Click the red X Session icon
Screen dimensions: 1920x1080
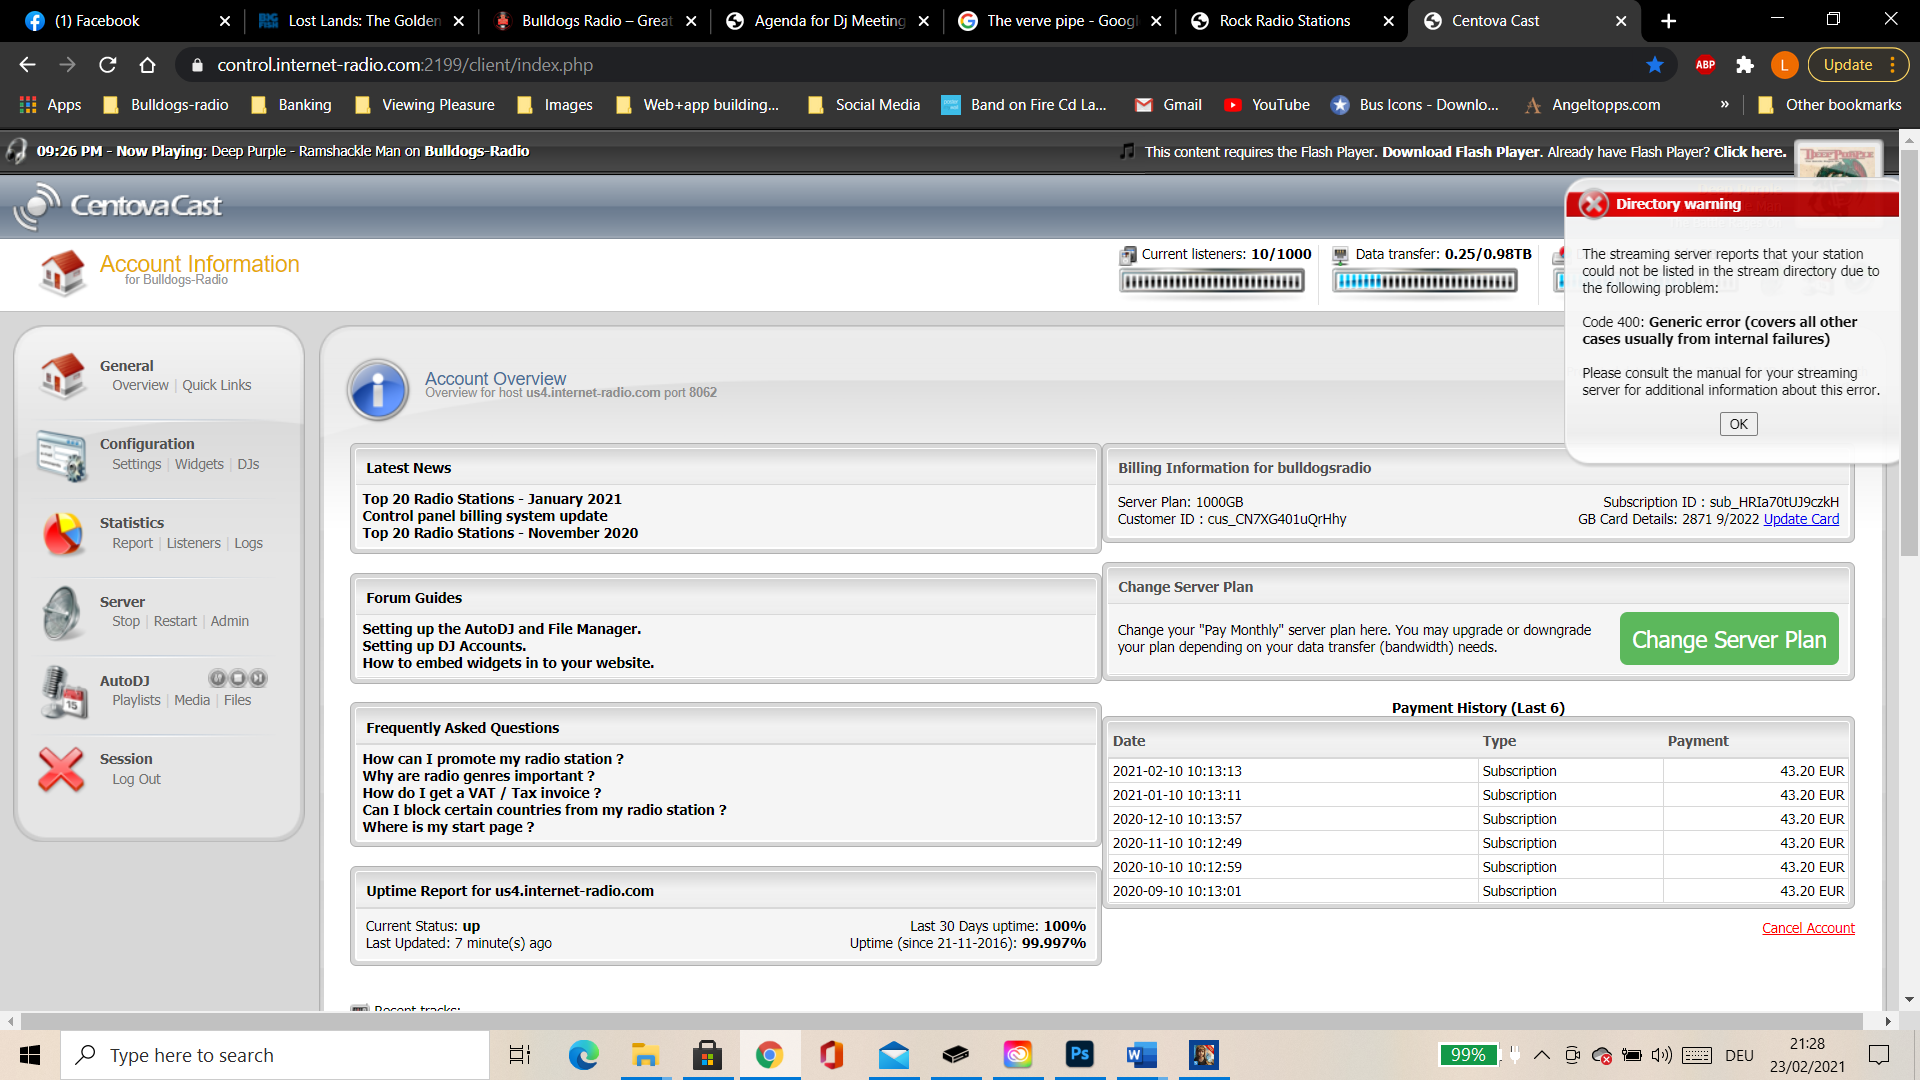pyautogui.click(x=61, y=769)
